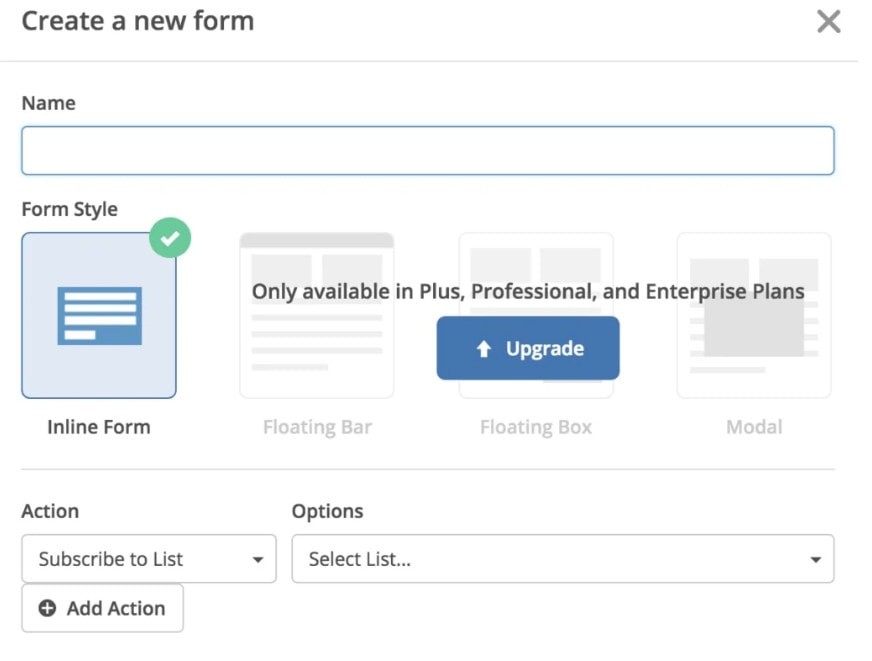872x661 pixels.
Task: Click the Floating Bar text label
Action: pos(317,427)
